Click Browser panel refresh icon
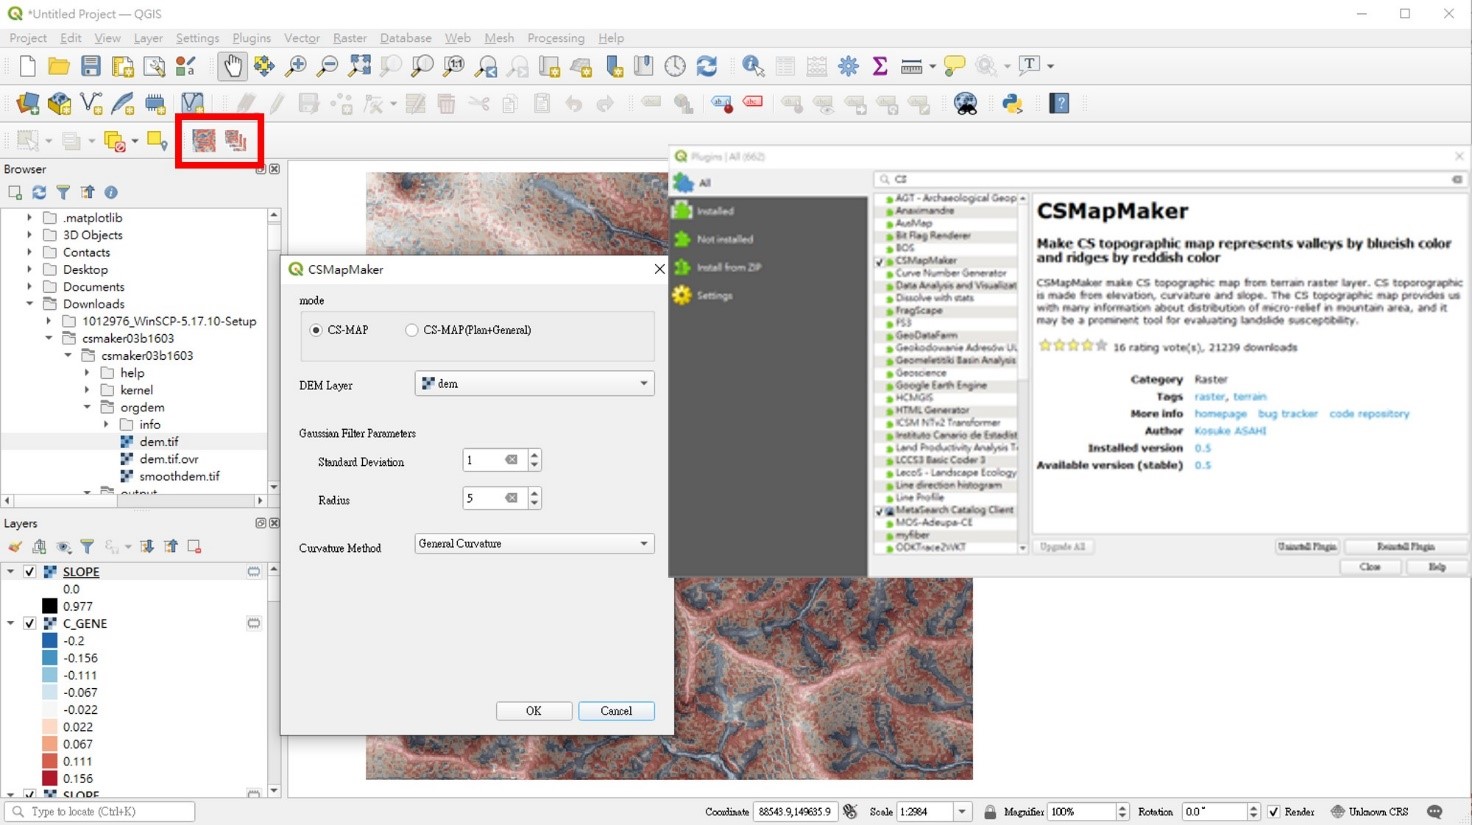 tap(39, 192)
